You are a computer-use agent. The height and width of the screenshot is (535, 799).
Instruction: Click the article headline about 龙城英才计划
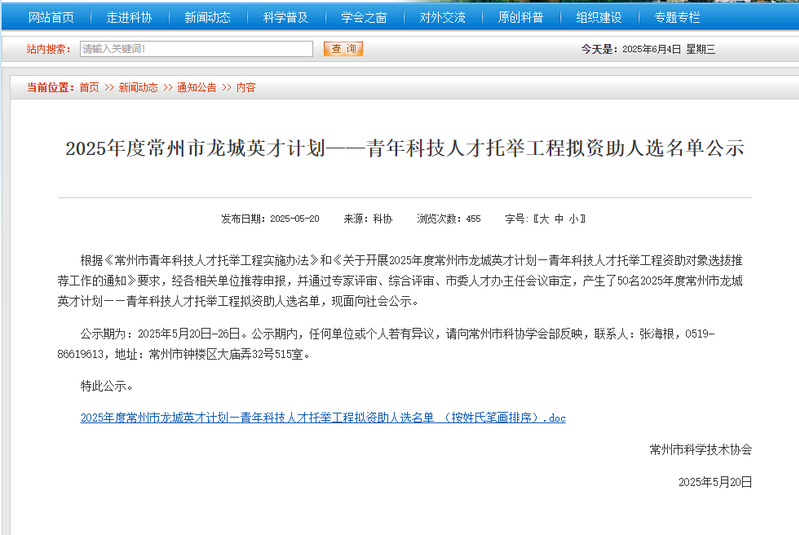[x=405, y=150]
